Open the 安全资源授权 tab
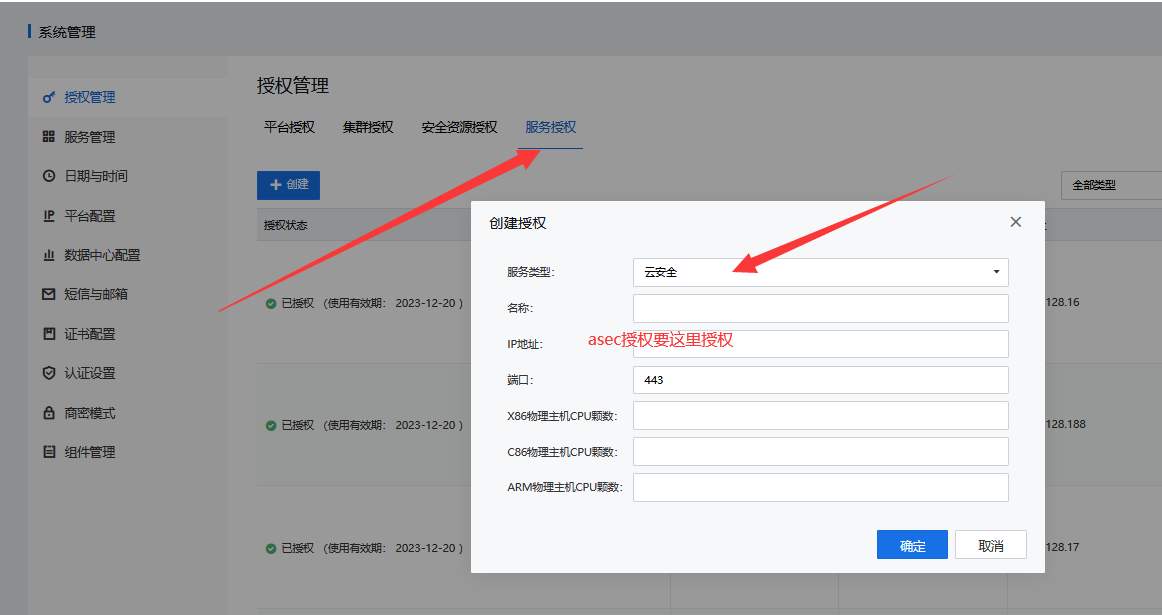Screen dimensions: 1162x615 click(459, 128)
